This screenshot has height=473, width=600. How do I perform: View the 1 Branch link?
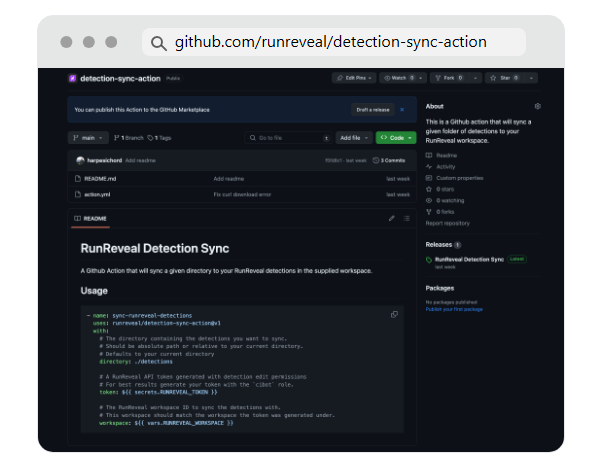click(x=129, y=138)
